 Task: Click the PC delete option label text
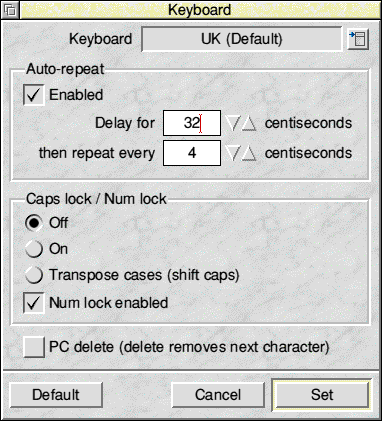[x=189, y=347]
